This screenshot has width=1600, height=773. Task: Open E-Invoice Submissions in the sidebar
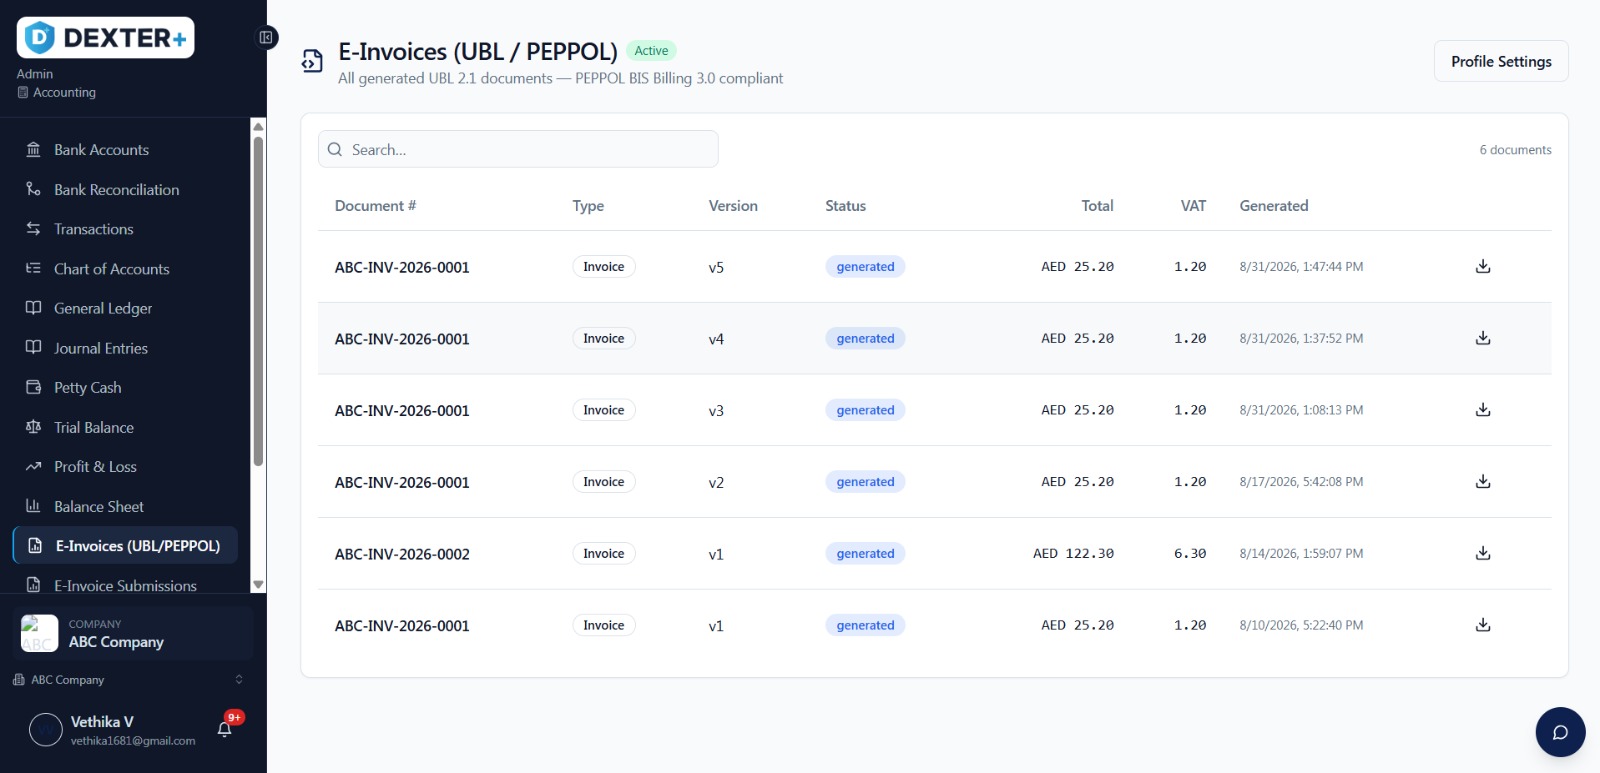tap(125, 585)
